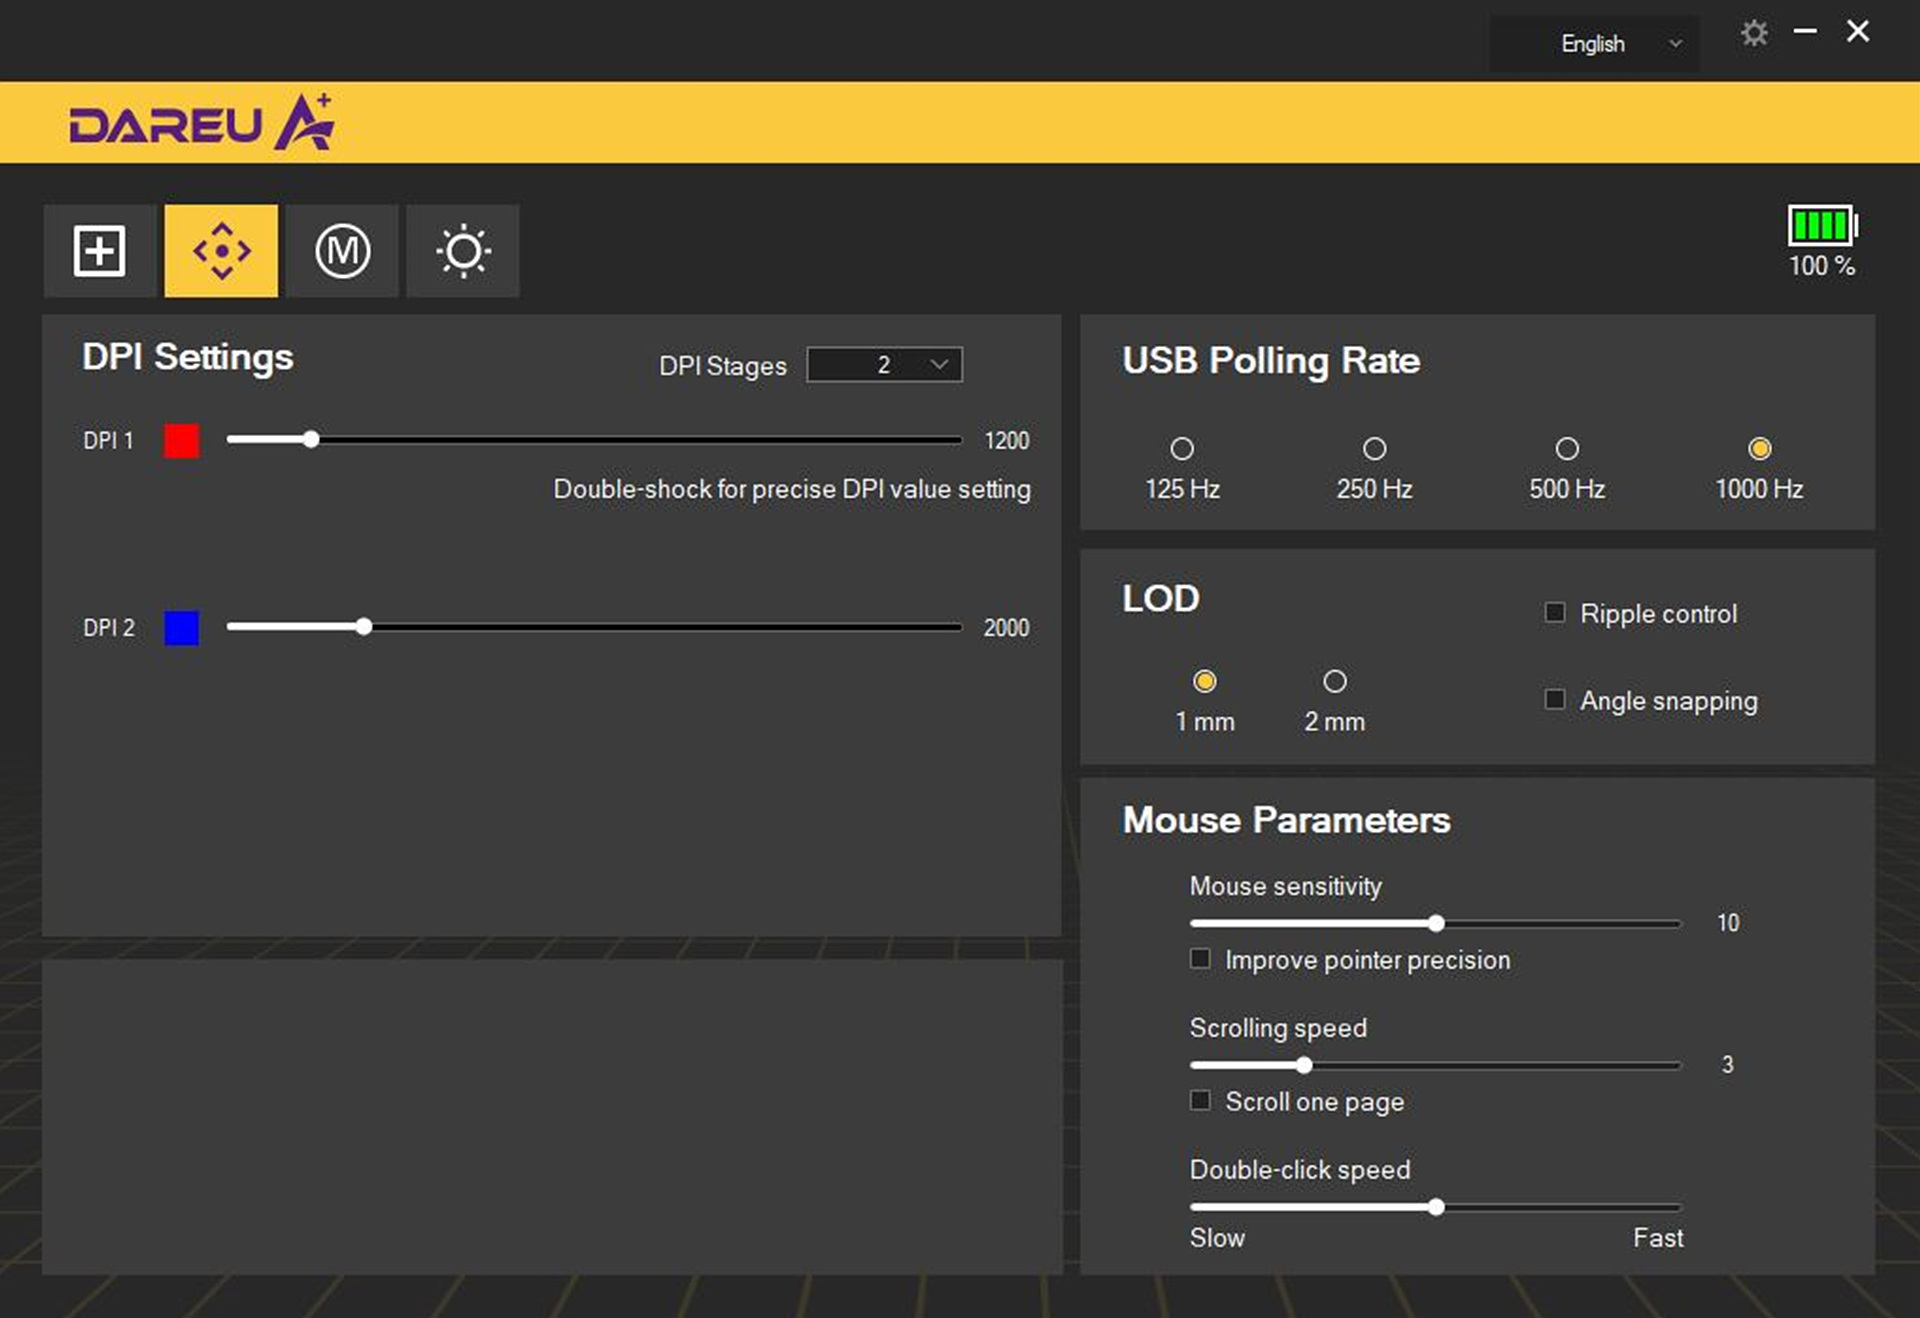Minimize the DAREU window
This screenshot has height=1318, width=1920.
coord(1805,32)
